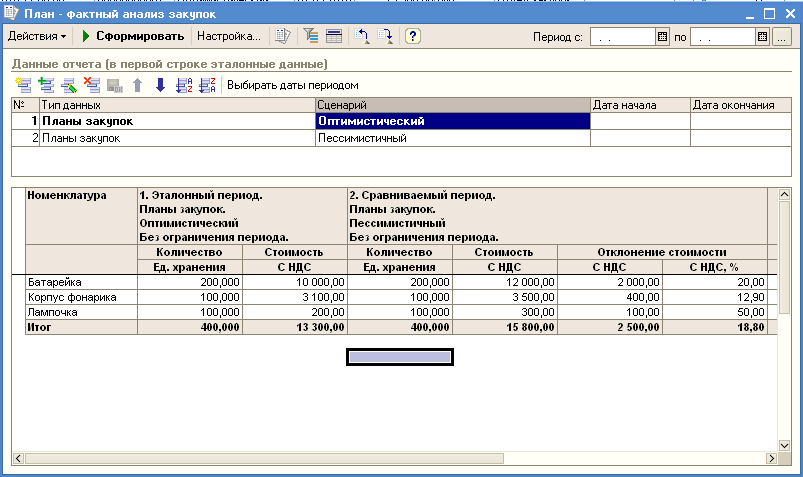Click the copy row icon with green plus
This screenshot has width=803, height=477.
click(46, 85)
